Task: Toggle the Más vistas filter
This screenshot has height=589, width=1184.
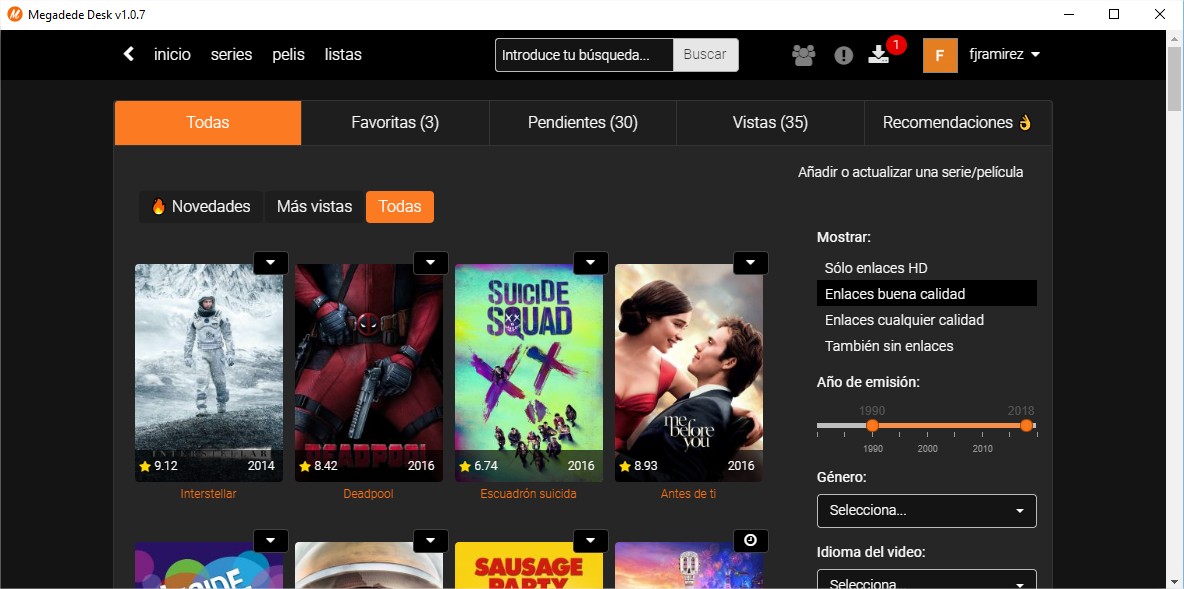Action: point(314,206)
